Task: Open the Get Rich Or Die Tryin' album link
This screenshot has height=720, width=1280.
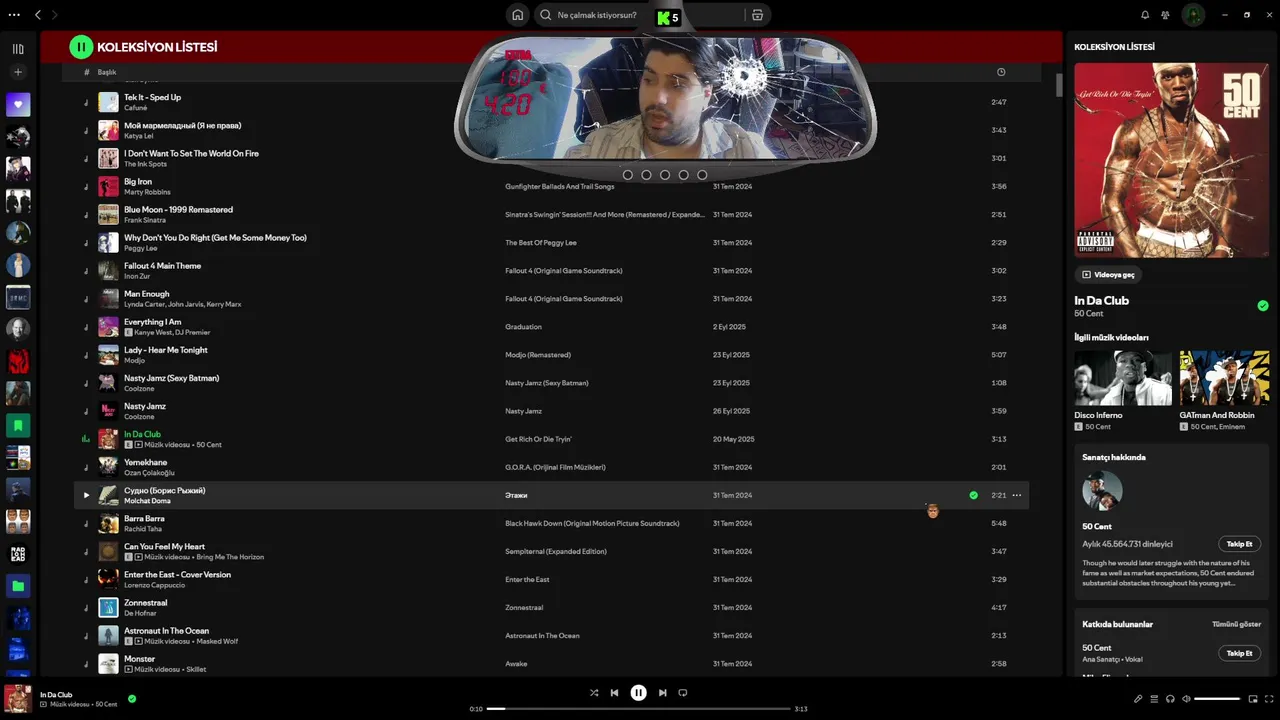Action: point(538,439)
